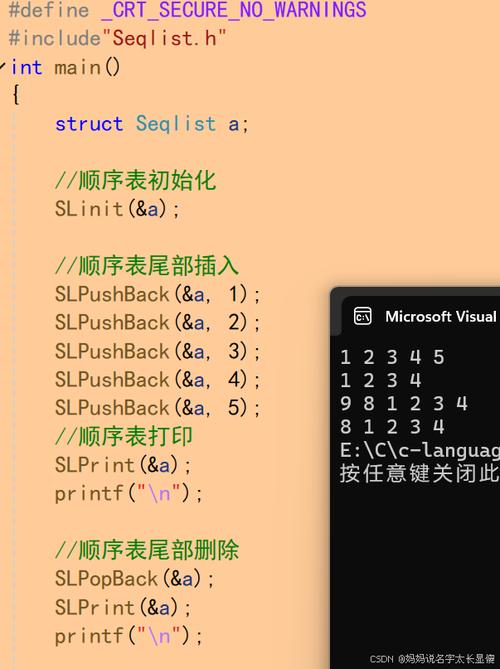This screenshot has width=500, height=669.
Task: Collapse the int main() code block
Action: point(3,66)
